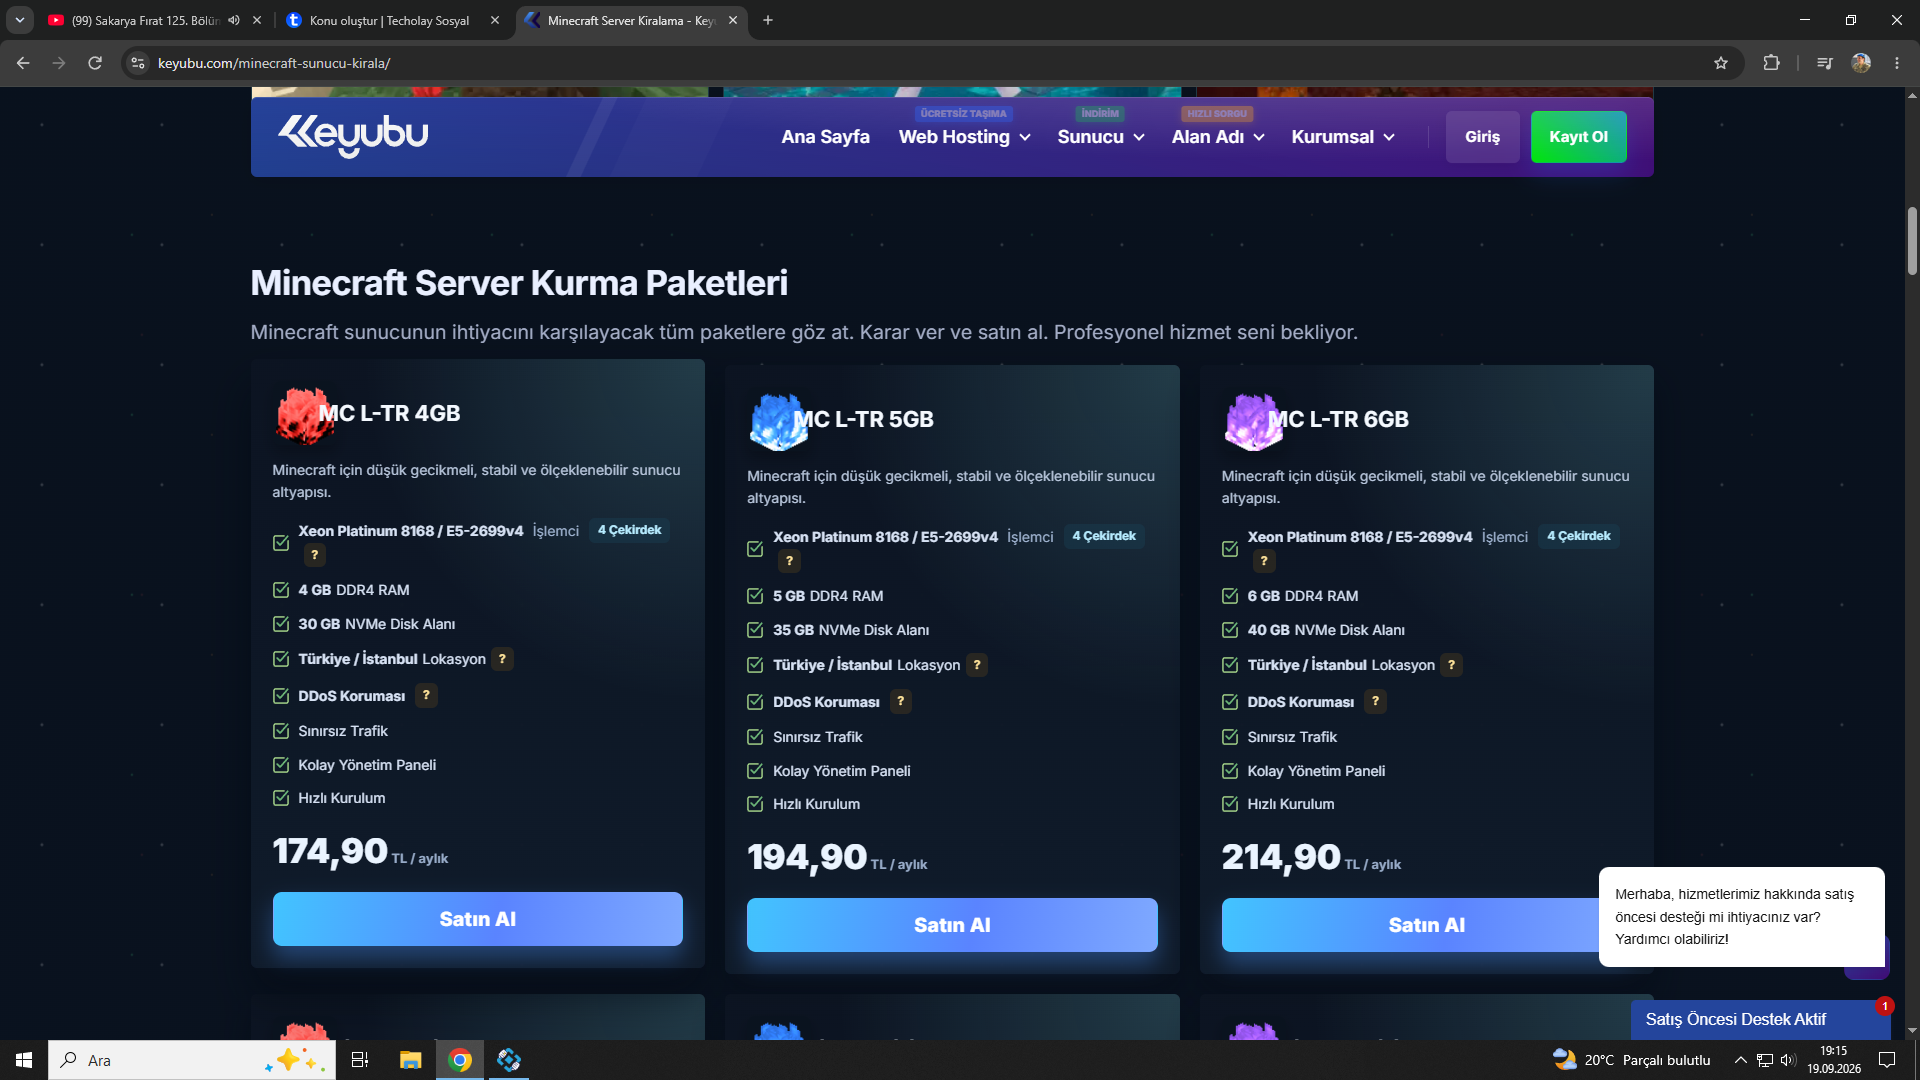Open Chrome tab search dropdown

pos(19,20)
